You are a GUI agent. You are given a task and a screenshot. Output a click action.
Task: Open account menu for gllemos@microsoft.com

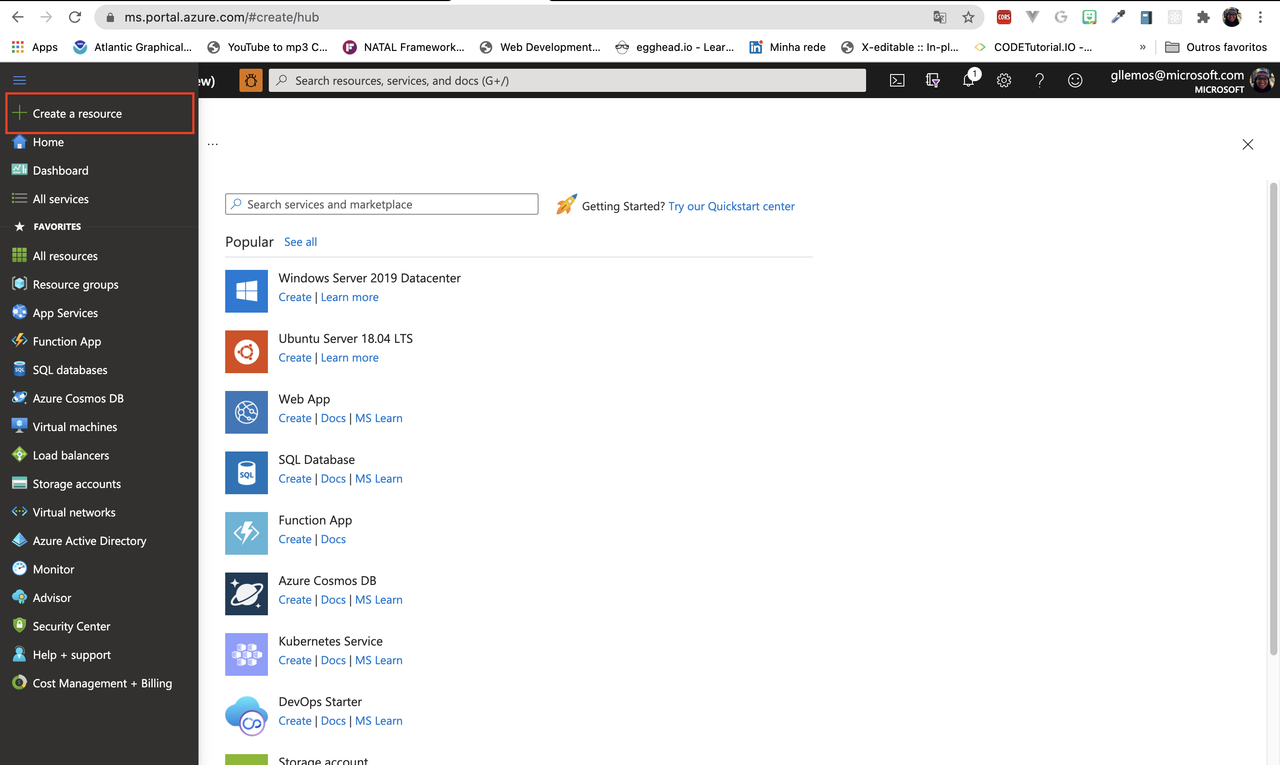pos(1192,80)
